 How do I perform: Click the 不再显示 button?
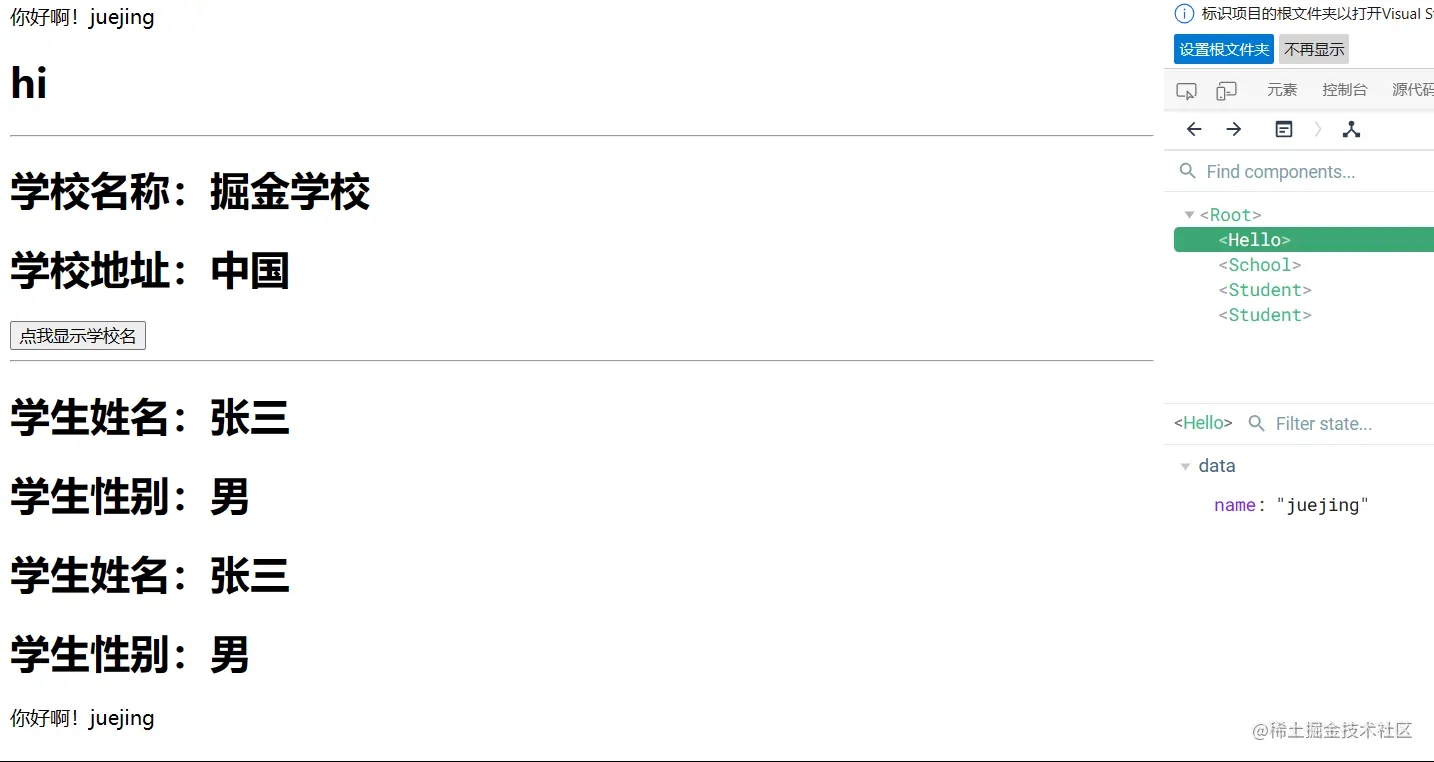(x=1314, y=49)
